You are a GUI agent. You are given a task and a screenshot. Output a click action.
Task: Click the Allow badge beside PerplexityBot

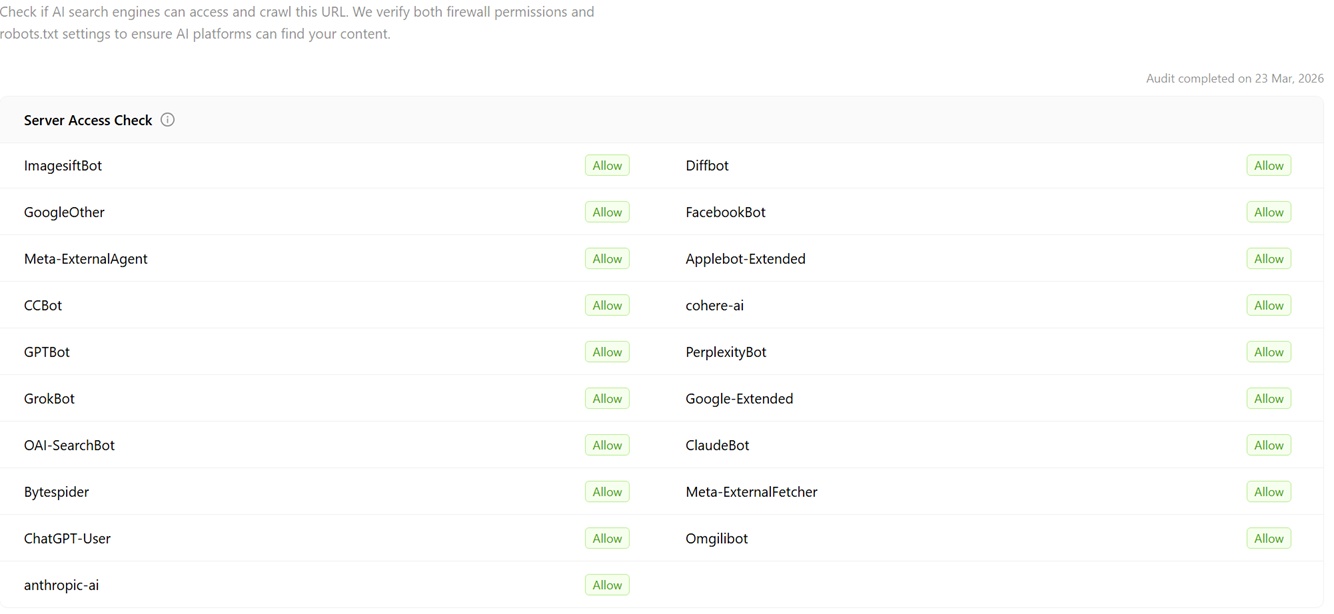coord(1268,352)
